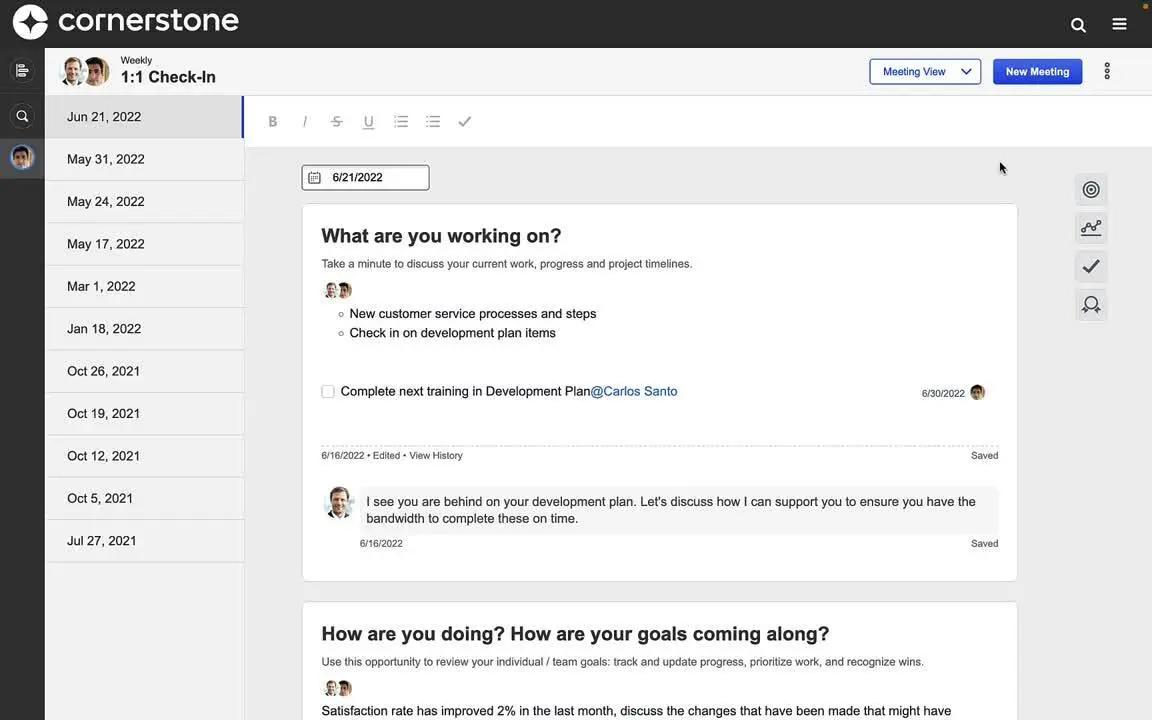
Task: Open the three-dot options menu
Action: 1104,69
